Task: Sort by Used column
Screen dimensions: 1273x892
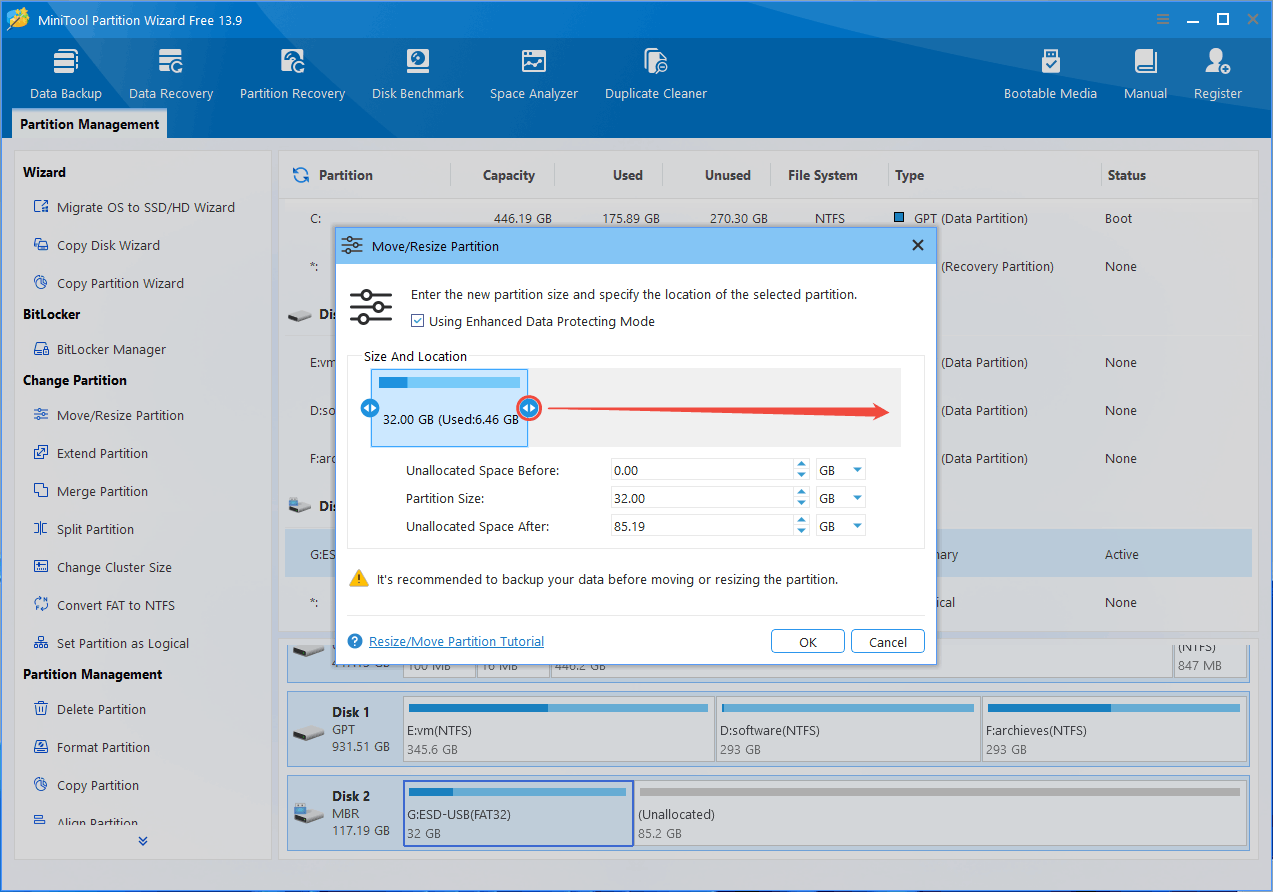Action: coord(628,175)
